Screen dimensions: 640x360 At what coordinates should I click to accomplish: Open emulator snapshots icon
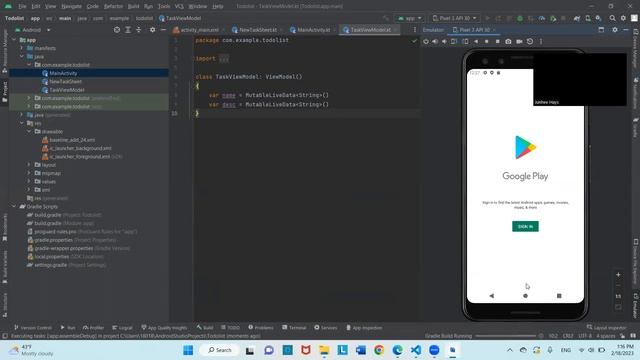(530, 42)
